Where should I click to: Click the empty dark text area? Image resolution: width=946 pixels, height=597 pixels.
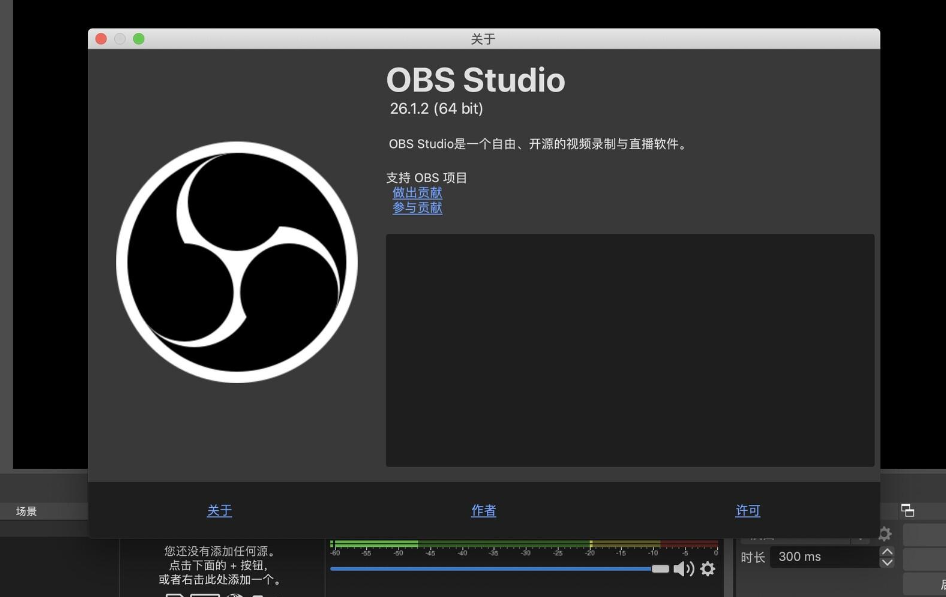[630, 350]
